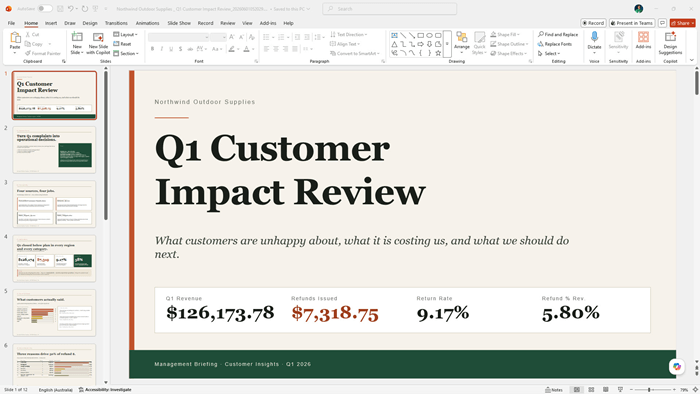
Task: Expand the Shape Fill dropdown
Action: 505,34
